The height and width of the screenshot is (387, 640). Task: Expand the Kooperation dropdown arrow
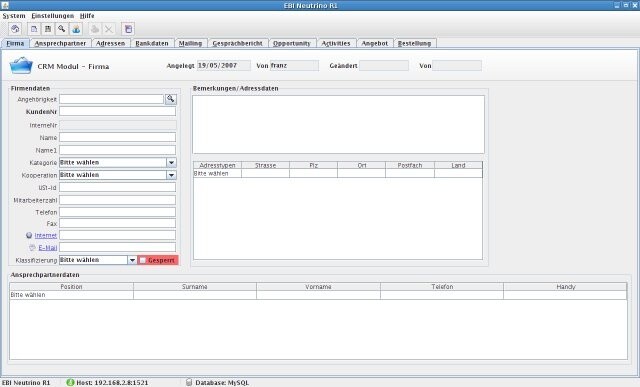tap(171, 175)
